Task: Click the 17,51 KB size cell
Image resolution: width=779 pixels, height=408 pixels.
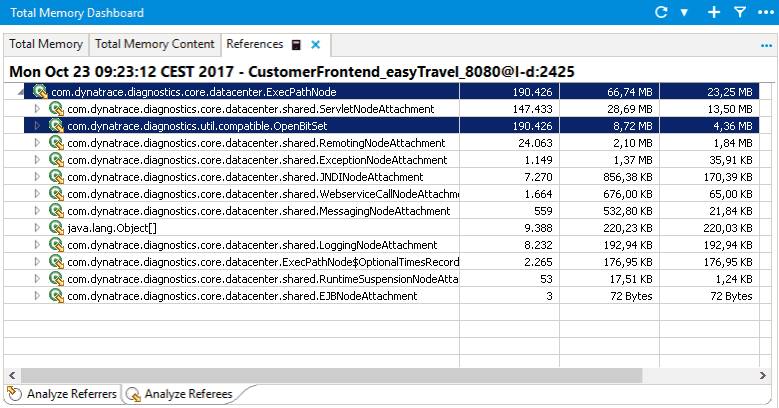Action: pos(610,279)
